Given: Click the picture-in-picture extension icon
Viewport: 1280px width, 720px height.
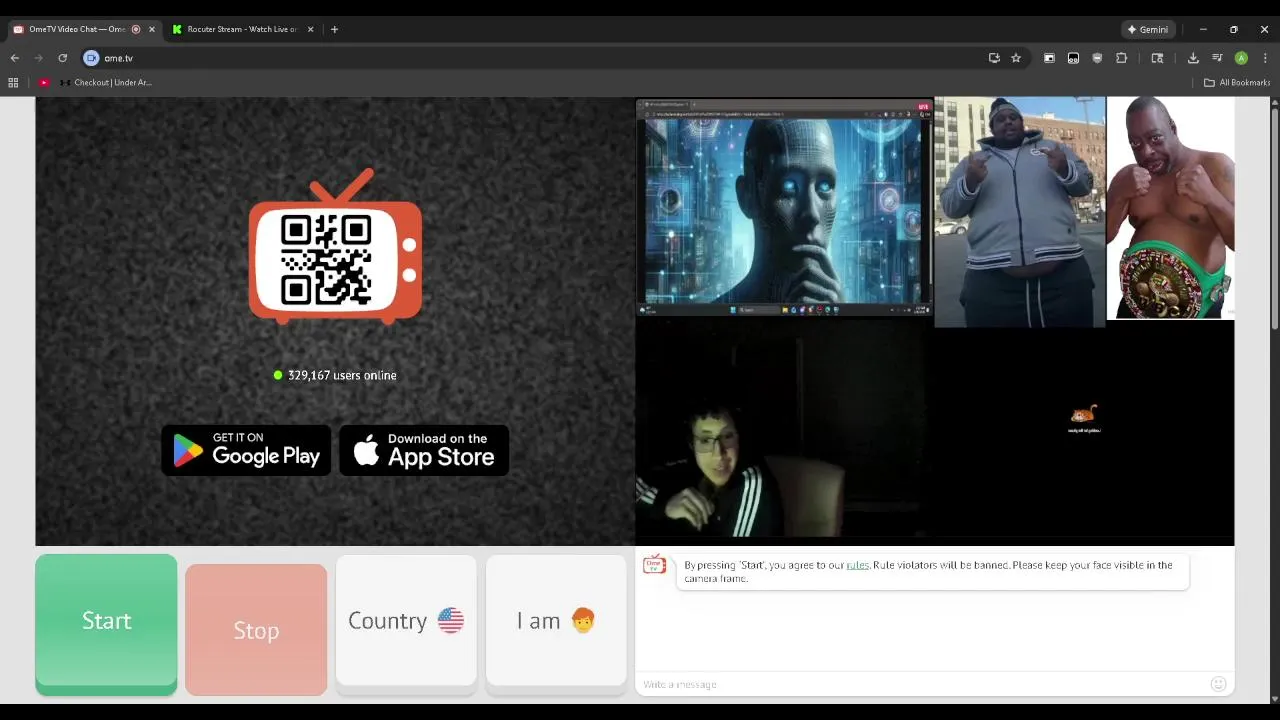Looking at the screenshot, I should pyautogui.click(x=1049, y=58).
